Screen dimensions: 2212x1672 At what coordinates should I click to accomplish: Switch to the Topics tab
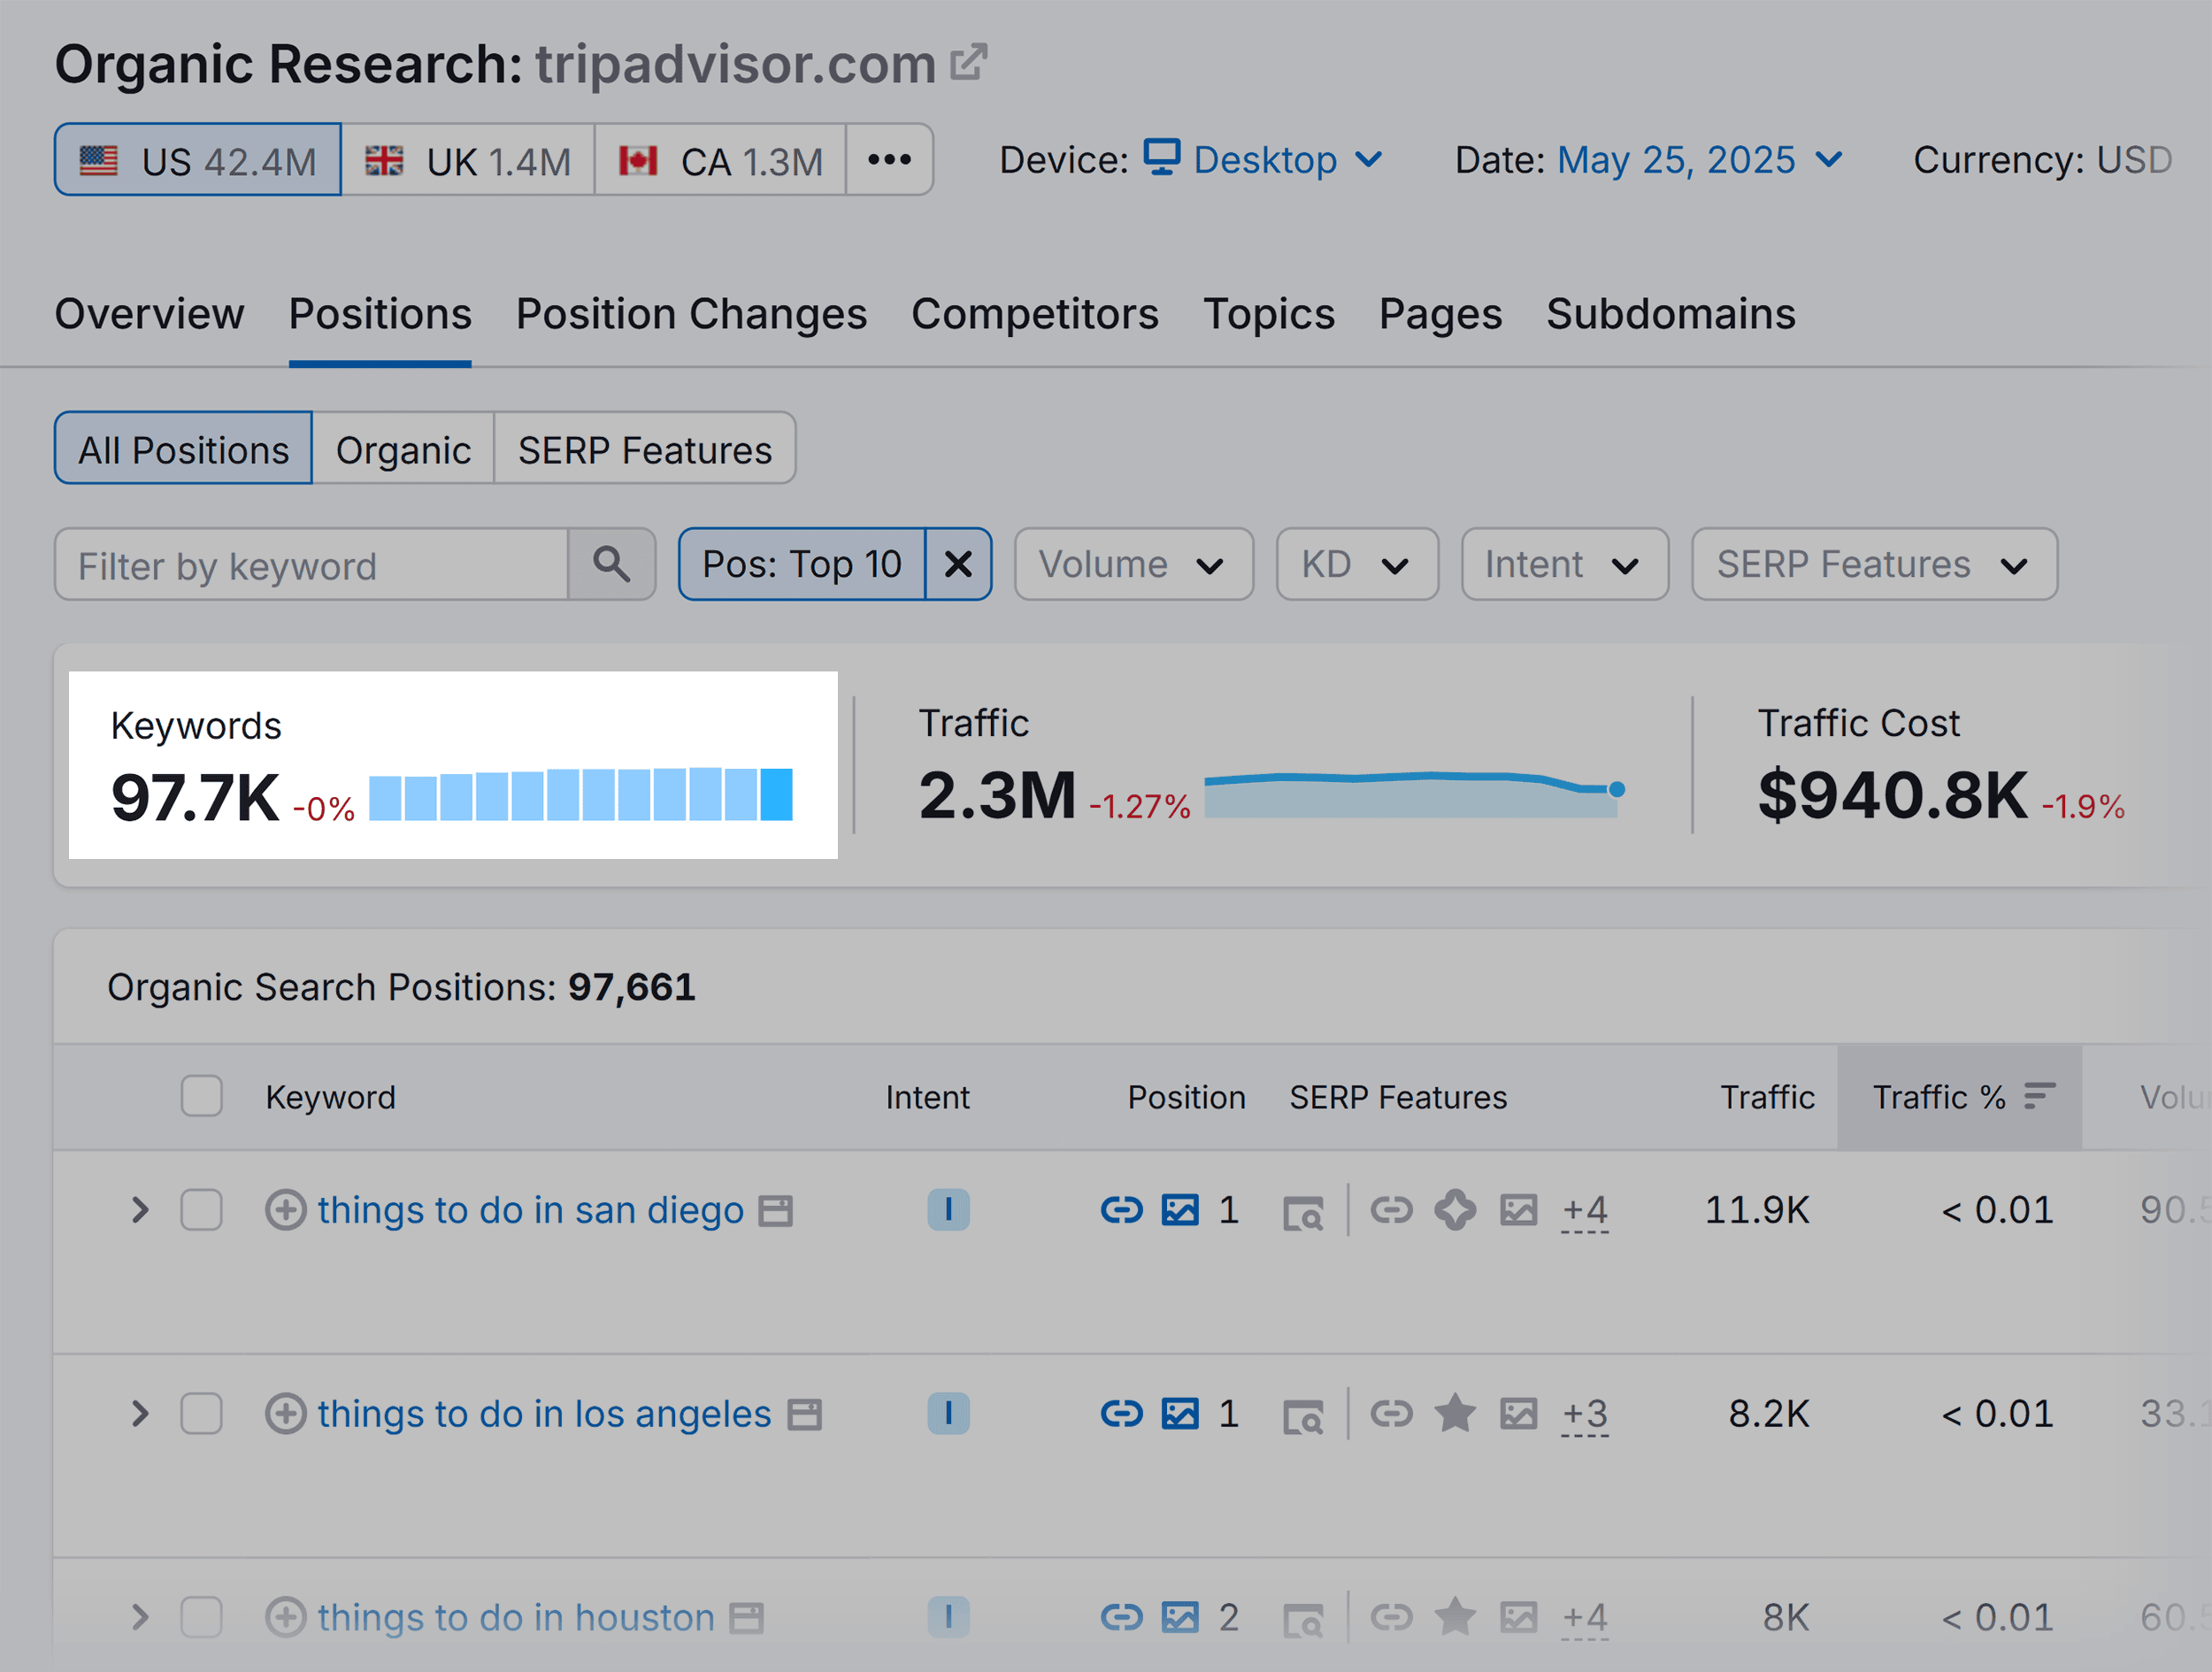(x=1268, y=314)
